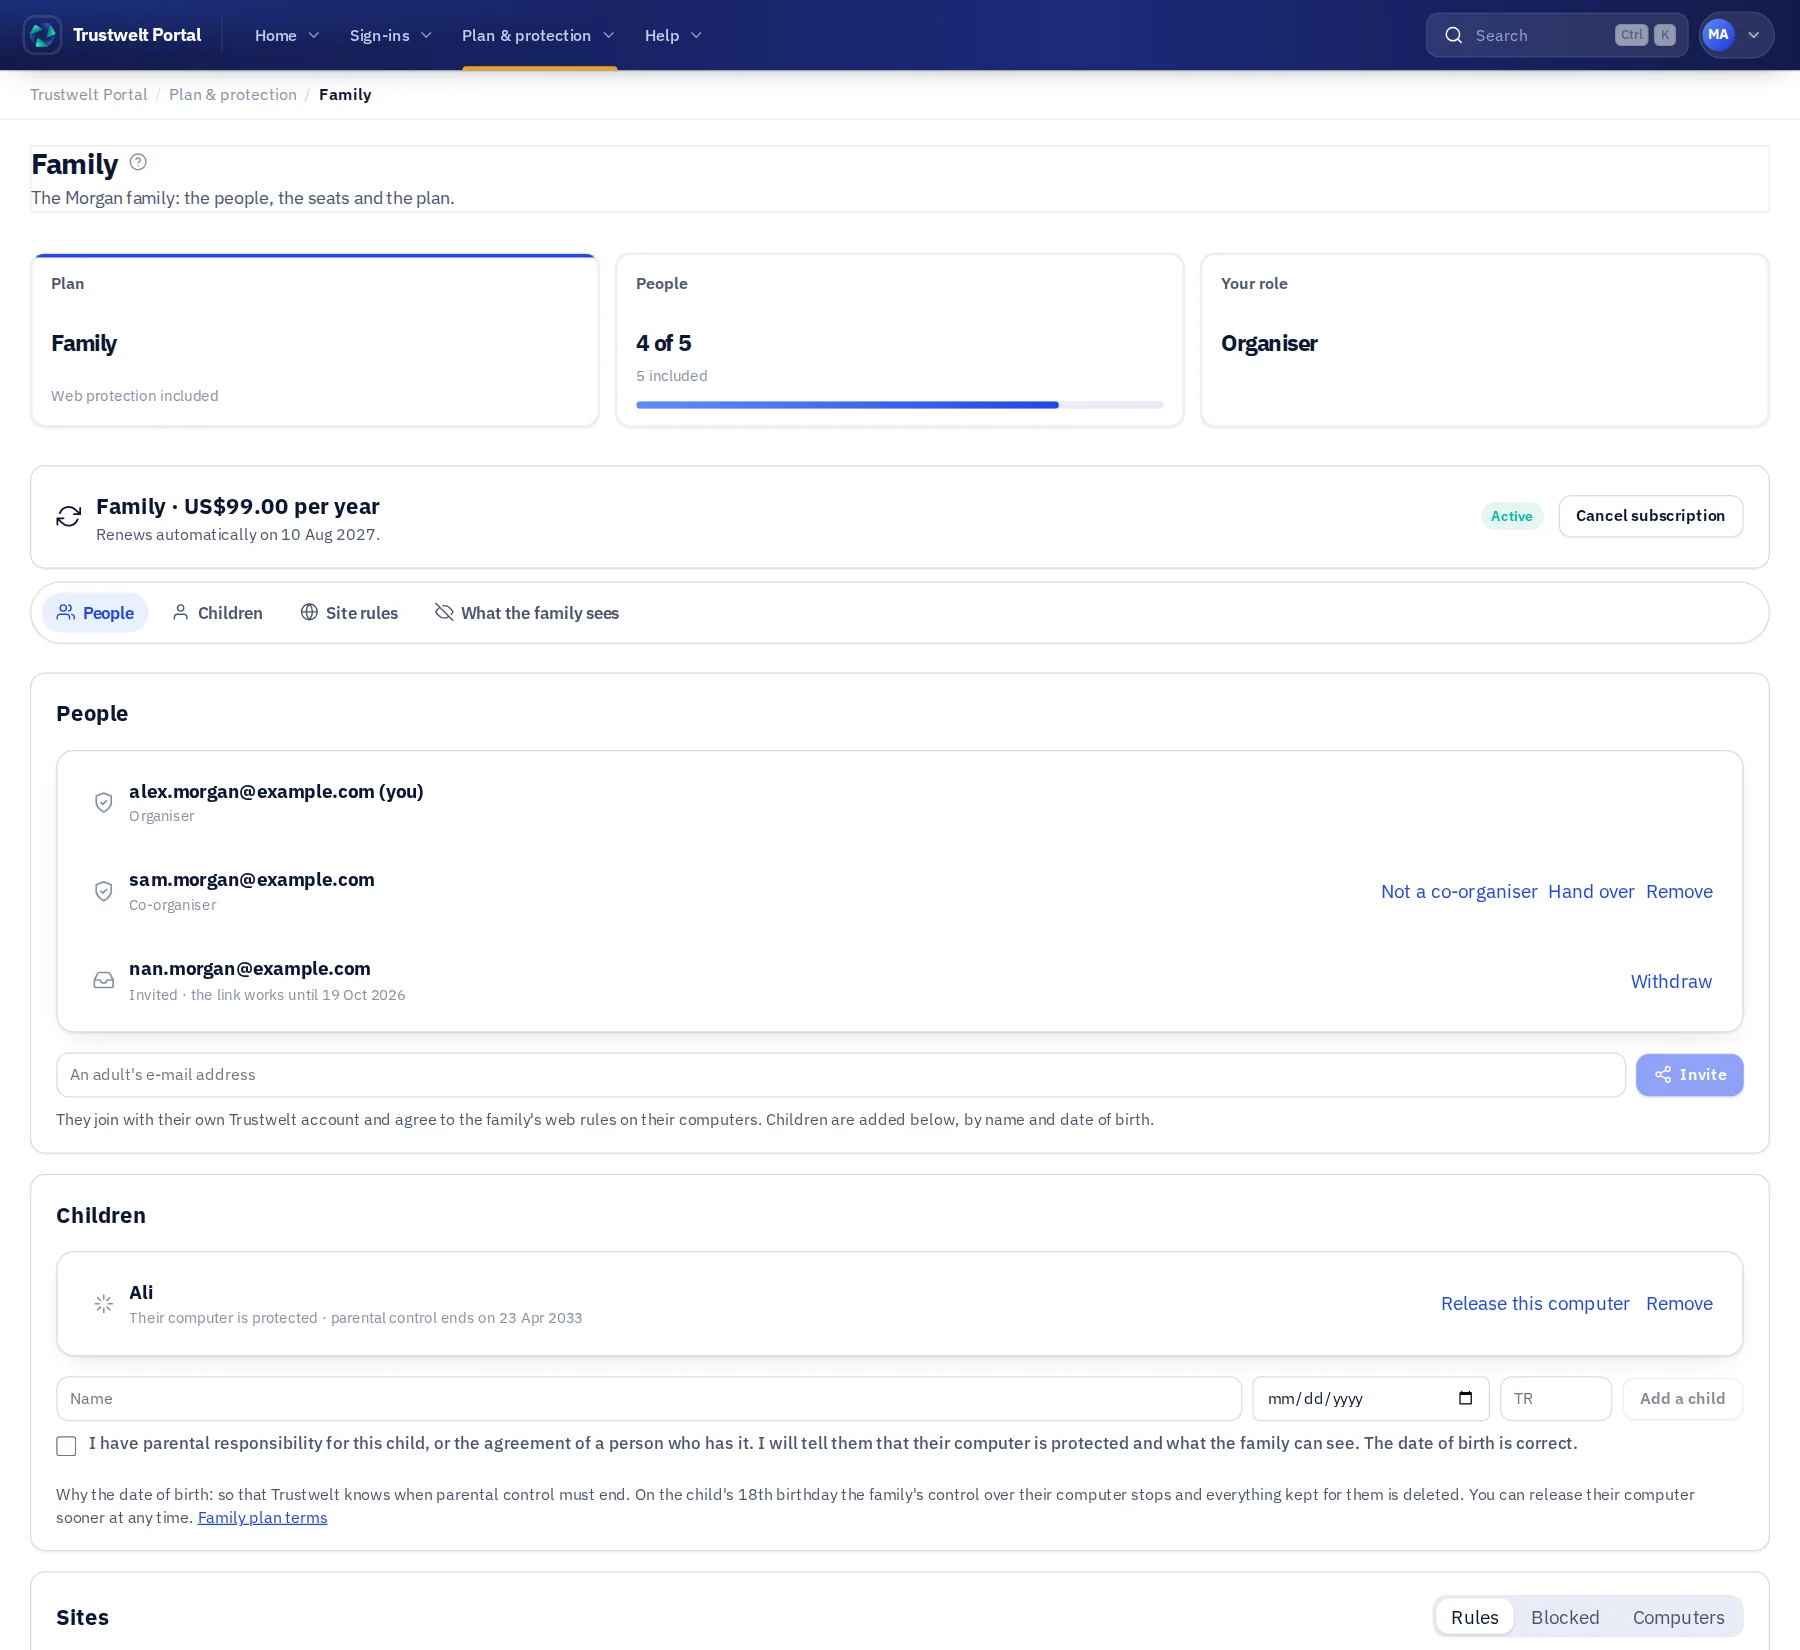Click the spinner icon beside Ali
The image size is (1800, 1650).
[x=103, y=1304]
